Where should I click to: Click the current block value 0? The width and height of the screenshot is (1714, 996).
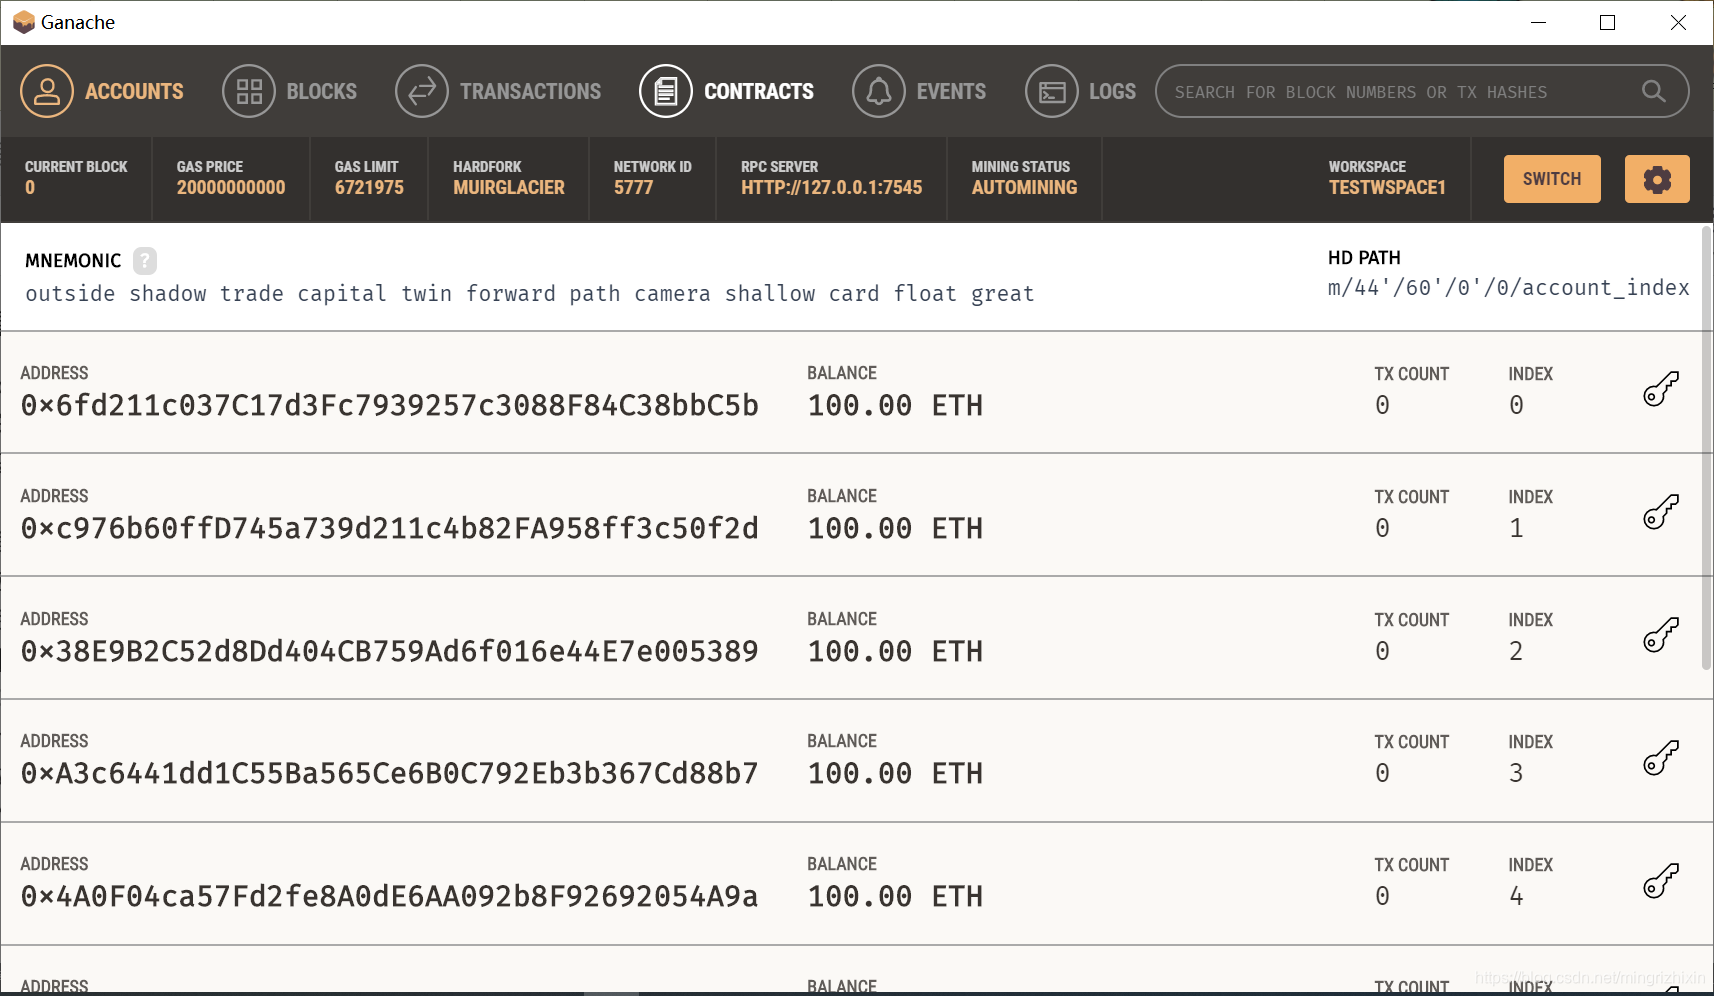coord(30,188)
